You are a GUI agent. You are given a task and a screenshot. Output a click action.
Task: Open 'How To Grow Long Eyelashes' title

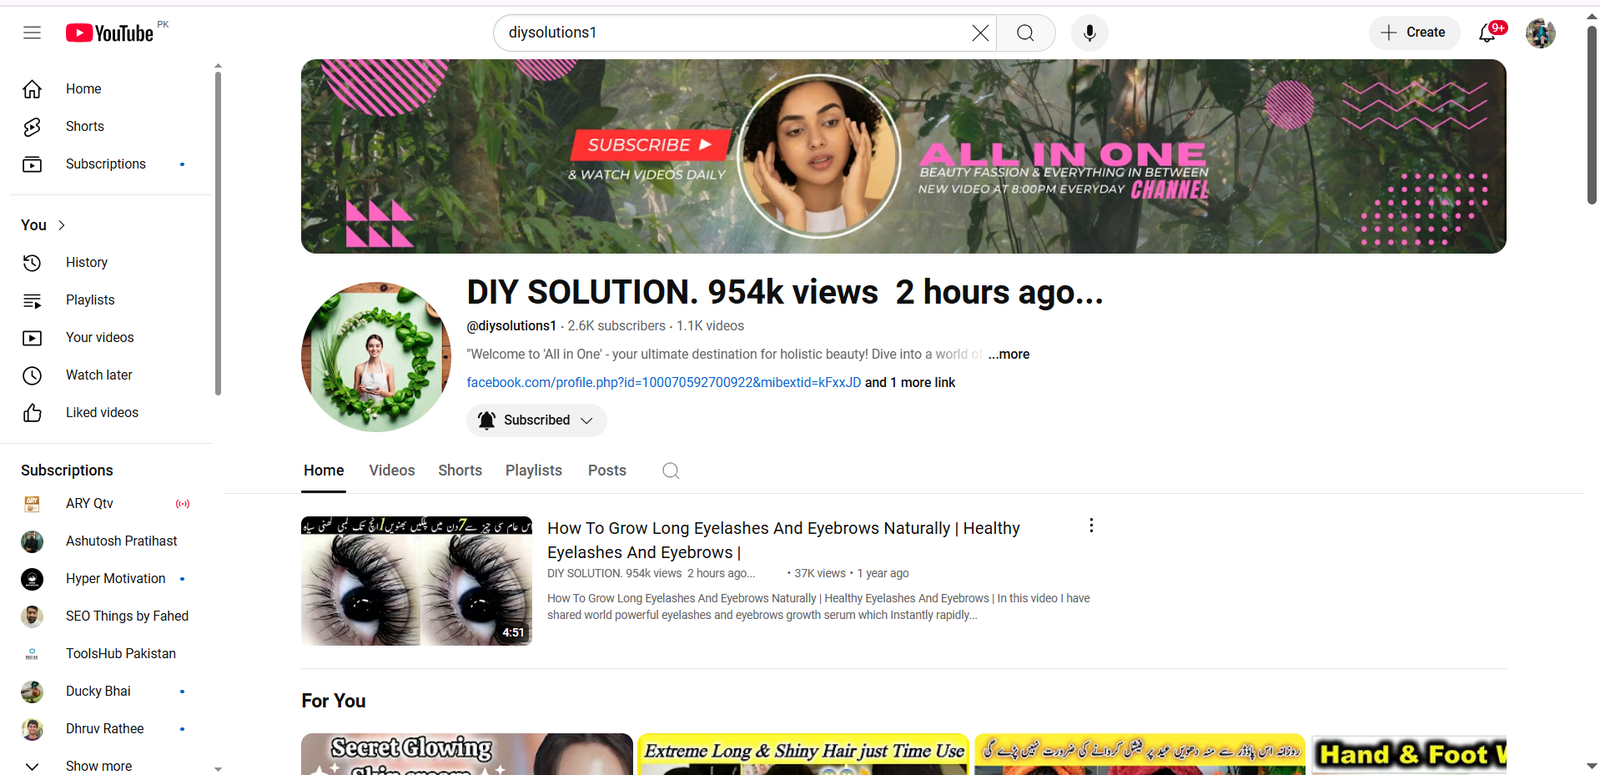(x=783, y=540)
